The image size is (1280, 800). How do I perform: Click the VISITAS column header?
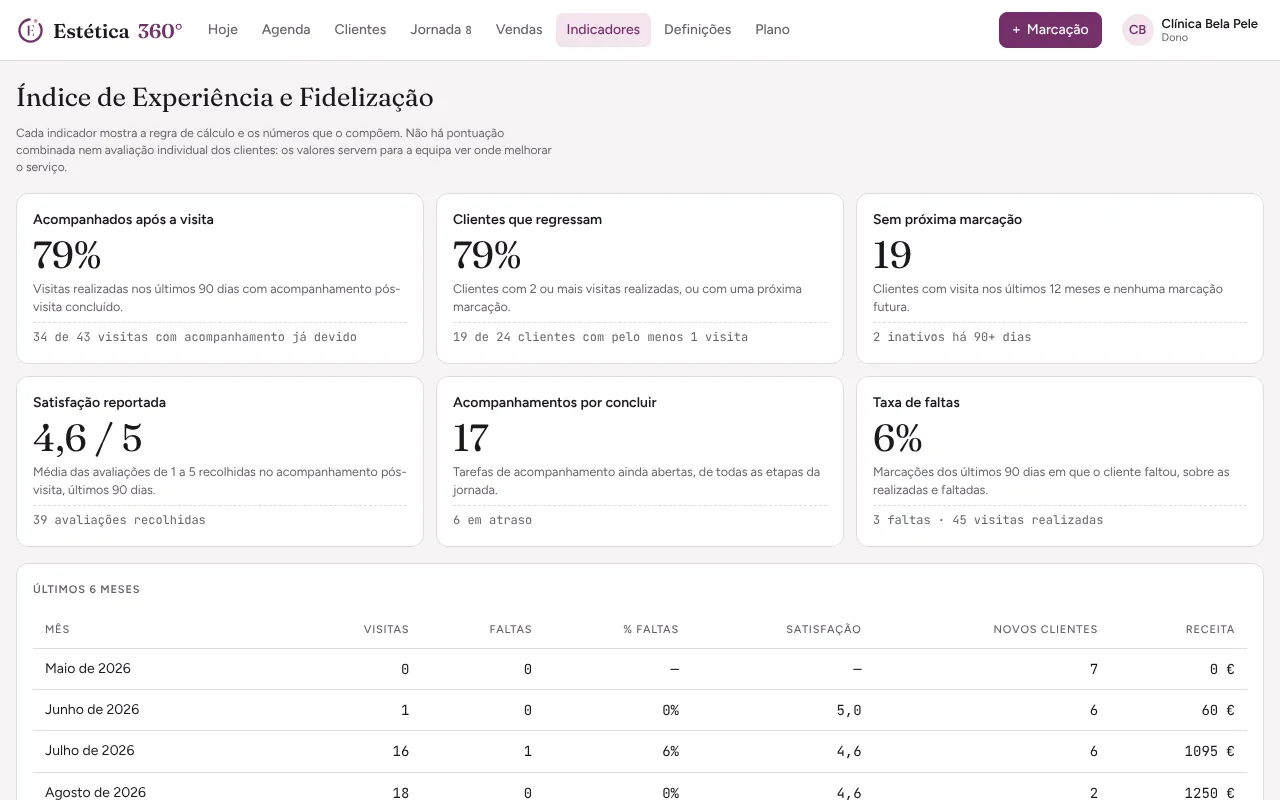386,629
